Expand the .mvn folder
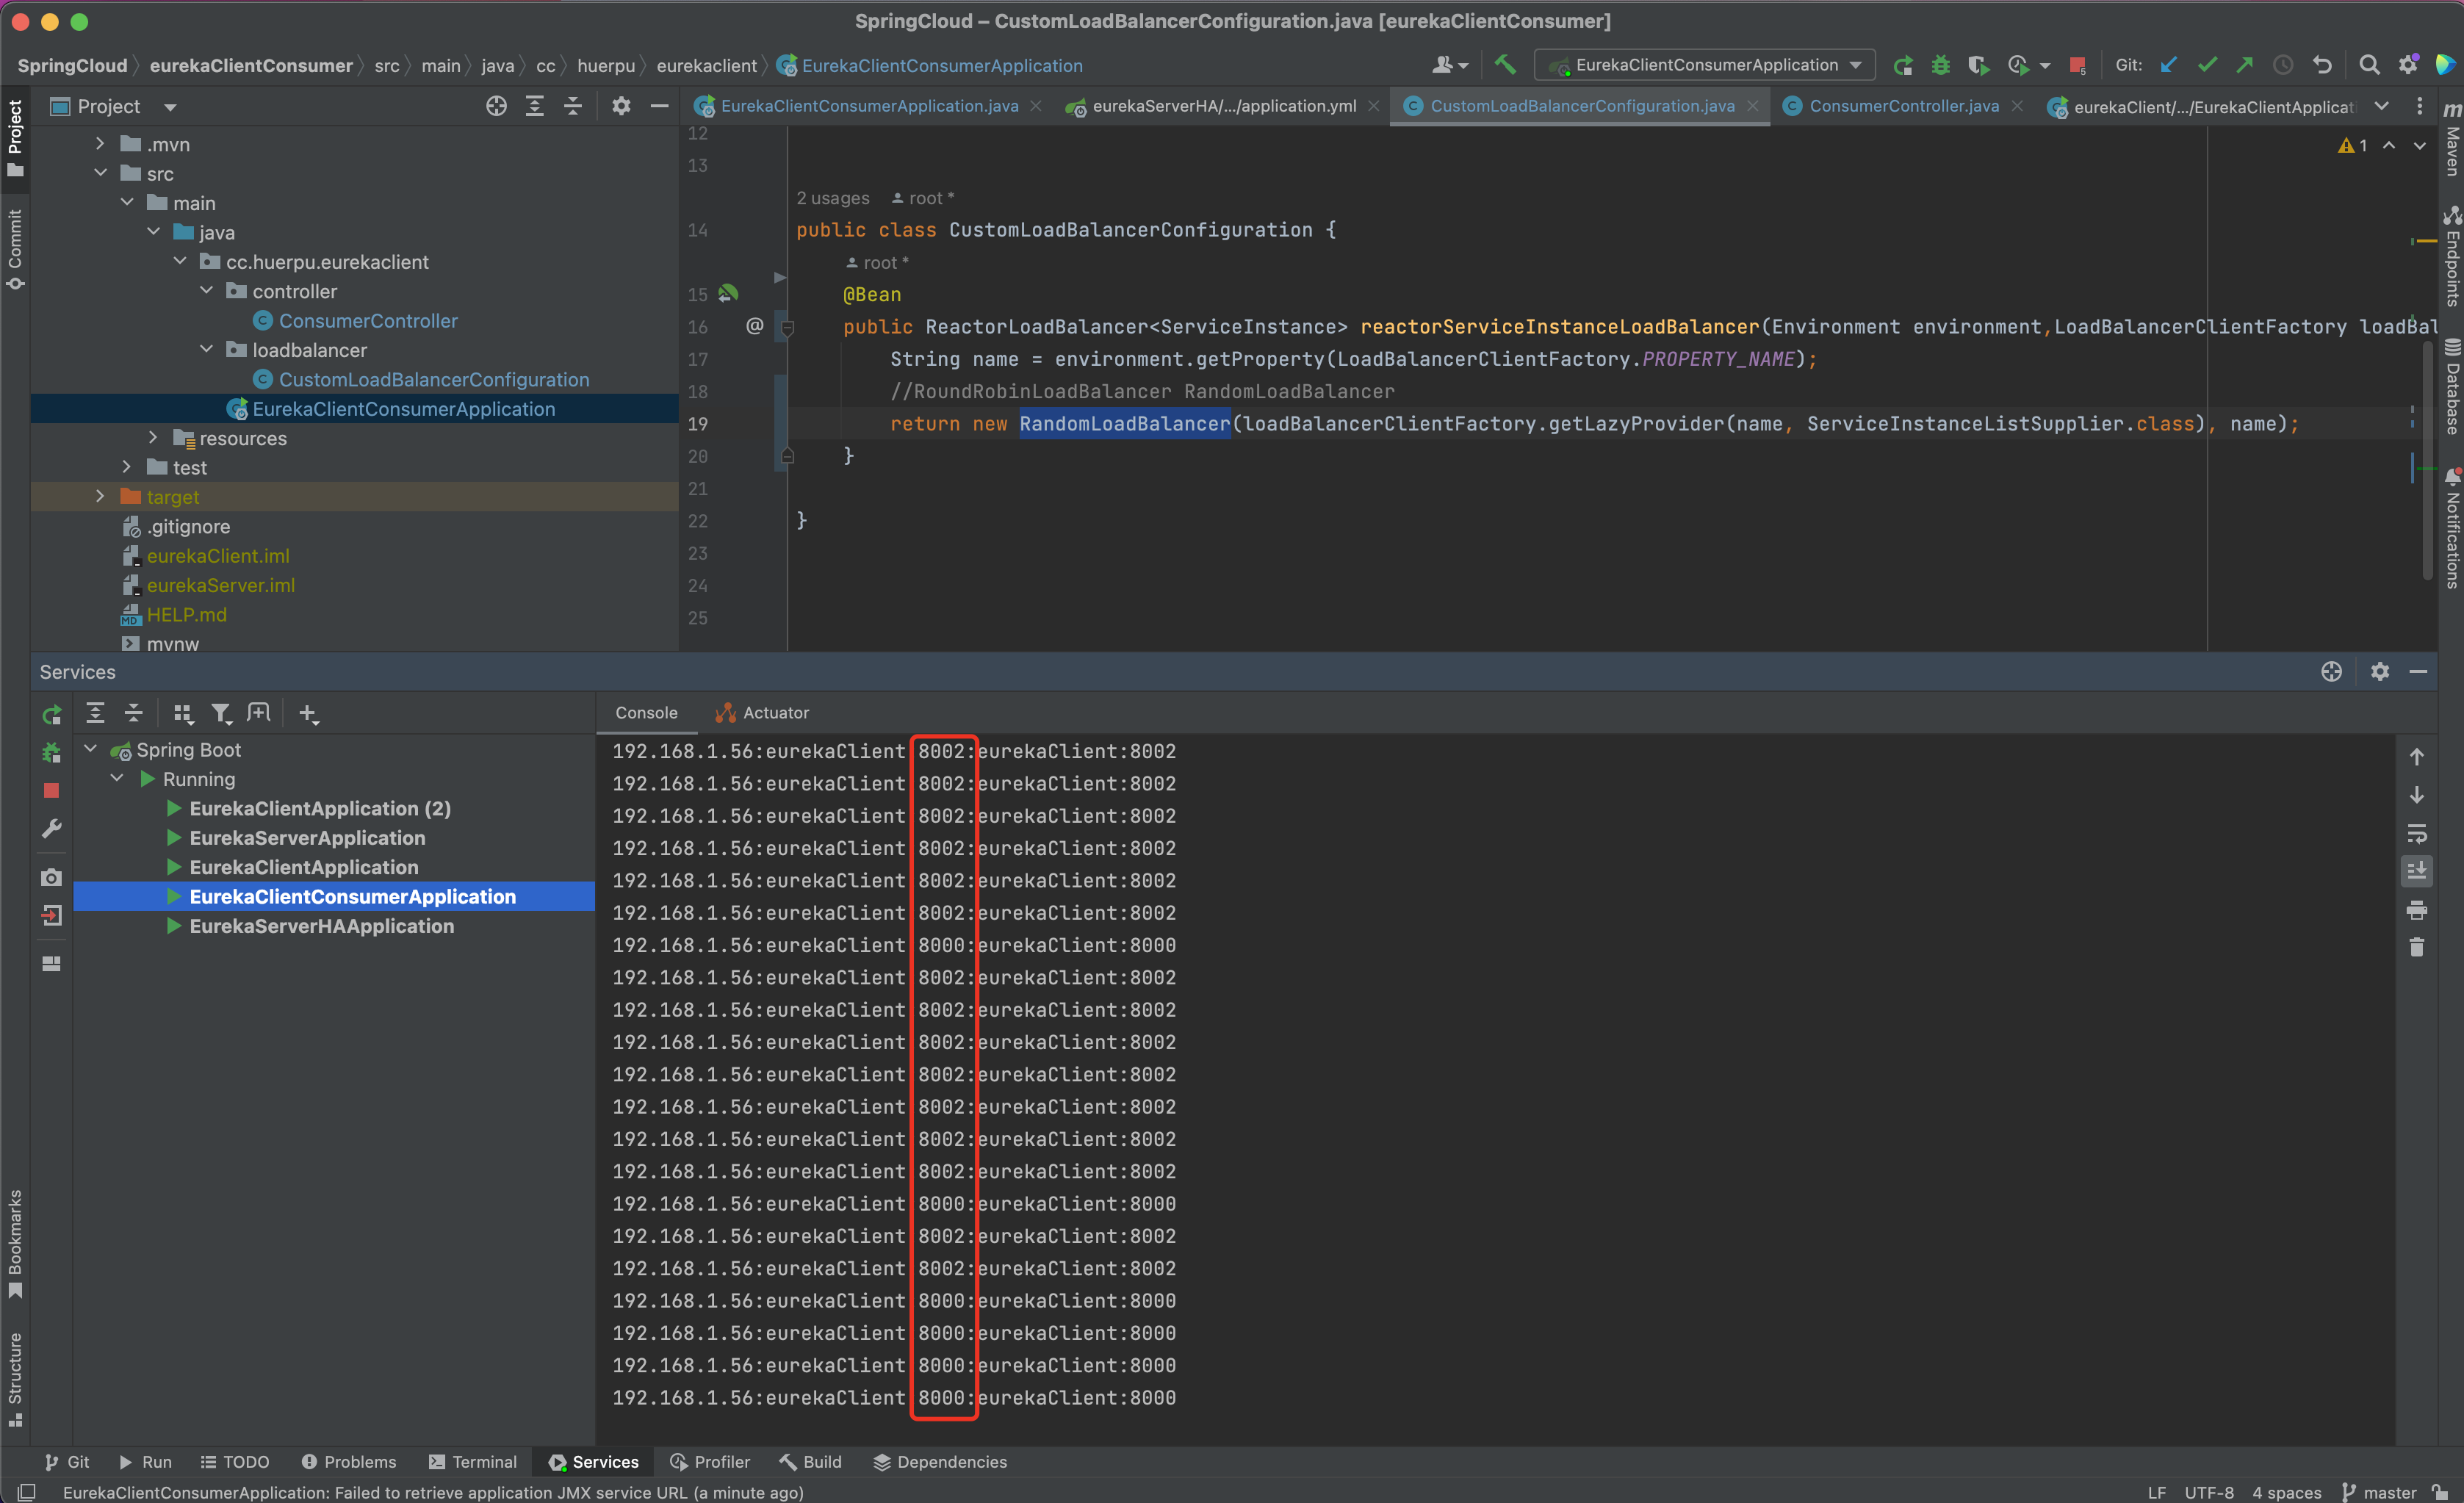The width and height of the screenshot is (2464, 1503). pos(99,144)
